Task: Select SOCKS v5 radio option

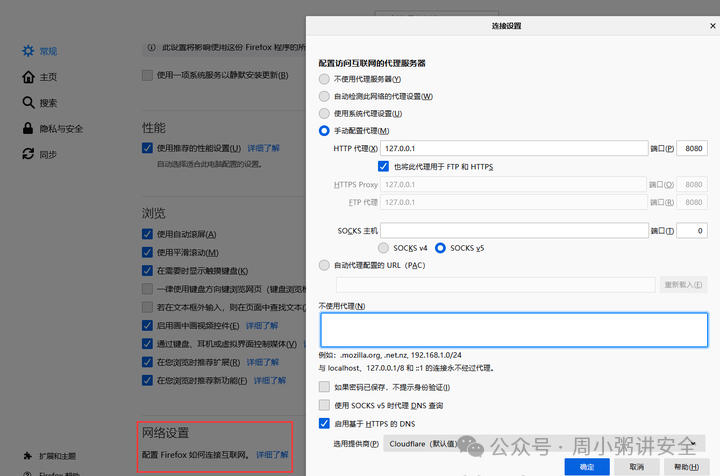Action: point(440,248)
